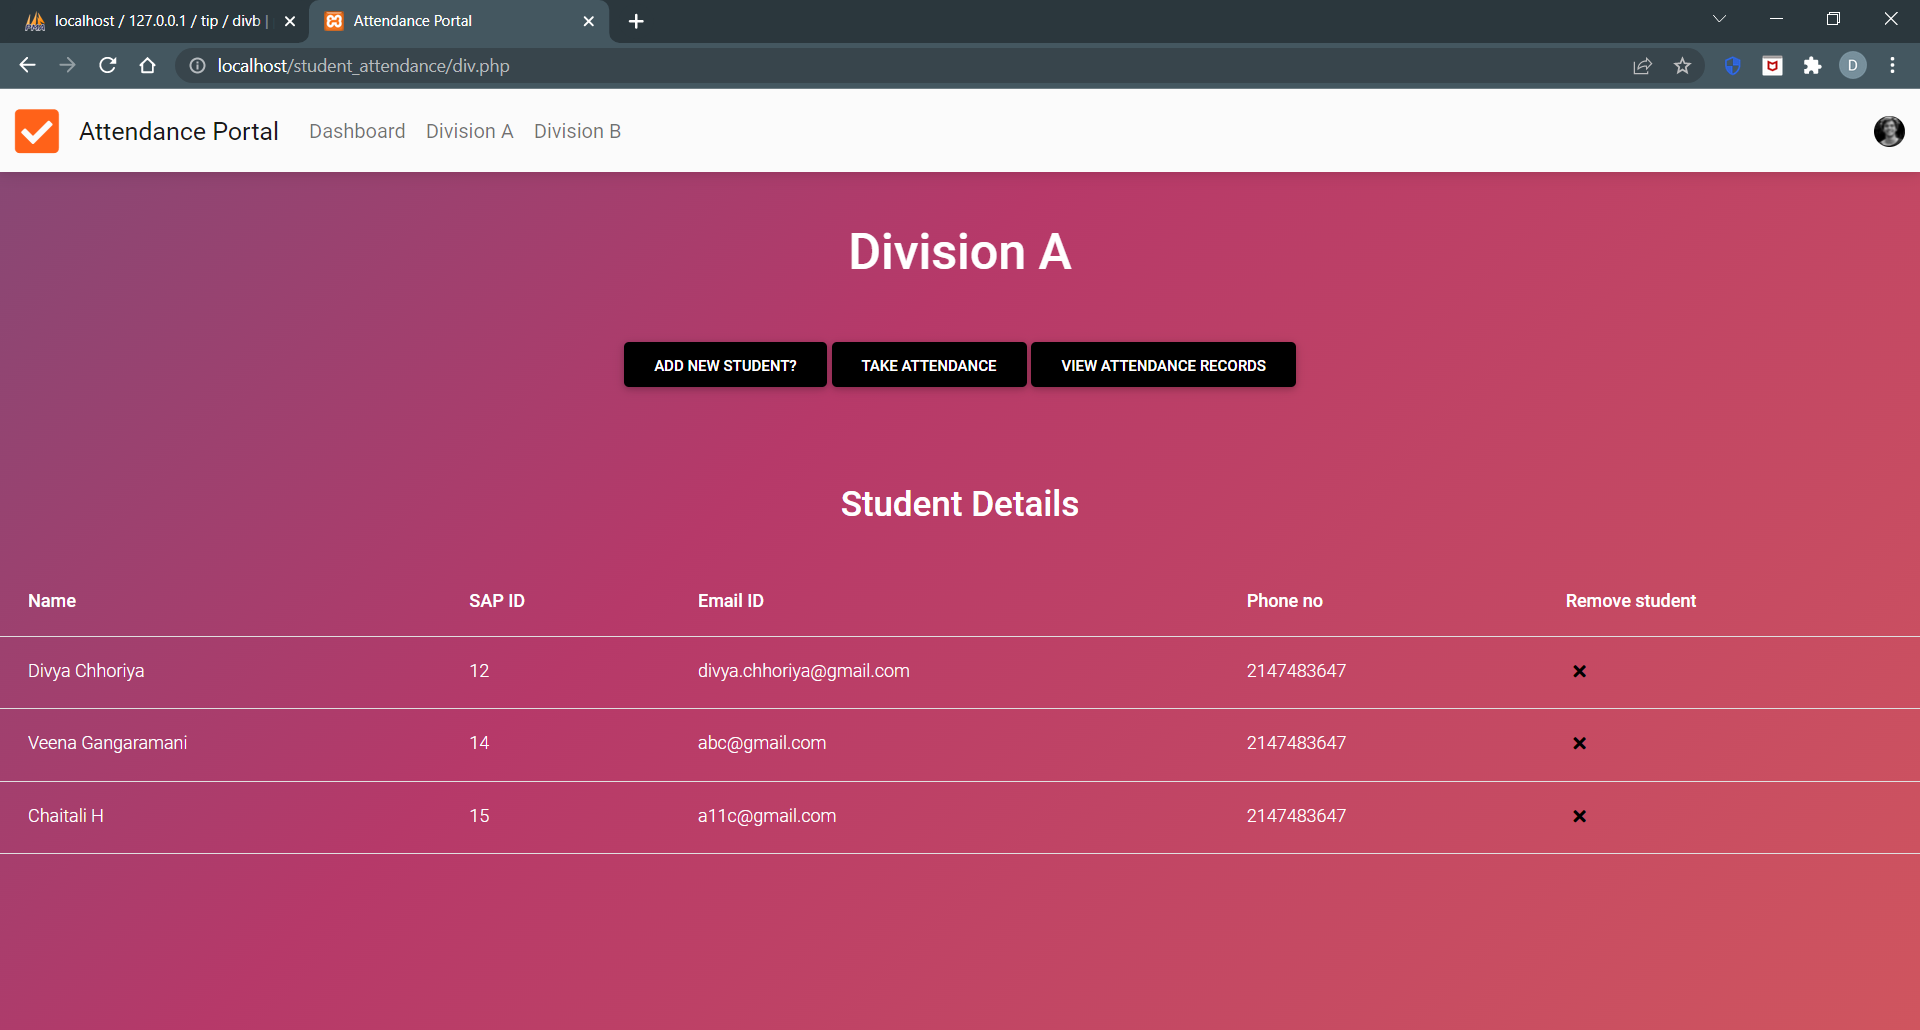Click the user profile avatar icon

coord(1889,131)
